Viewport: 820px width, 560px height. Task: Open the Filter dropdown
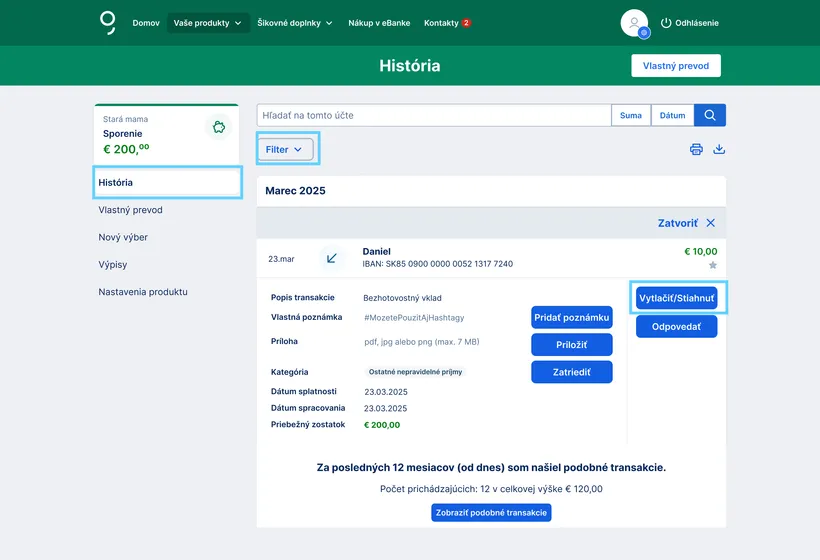click(285, 150)
